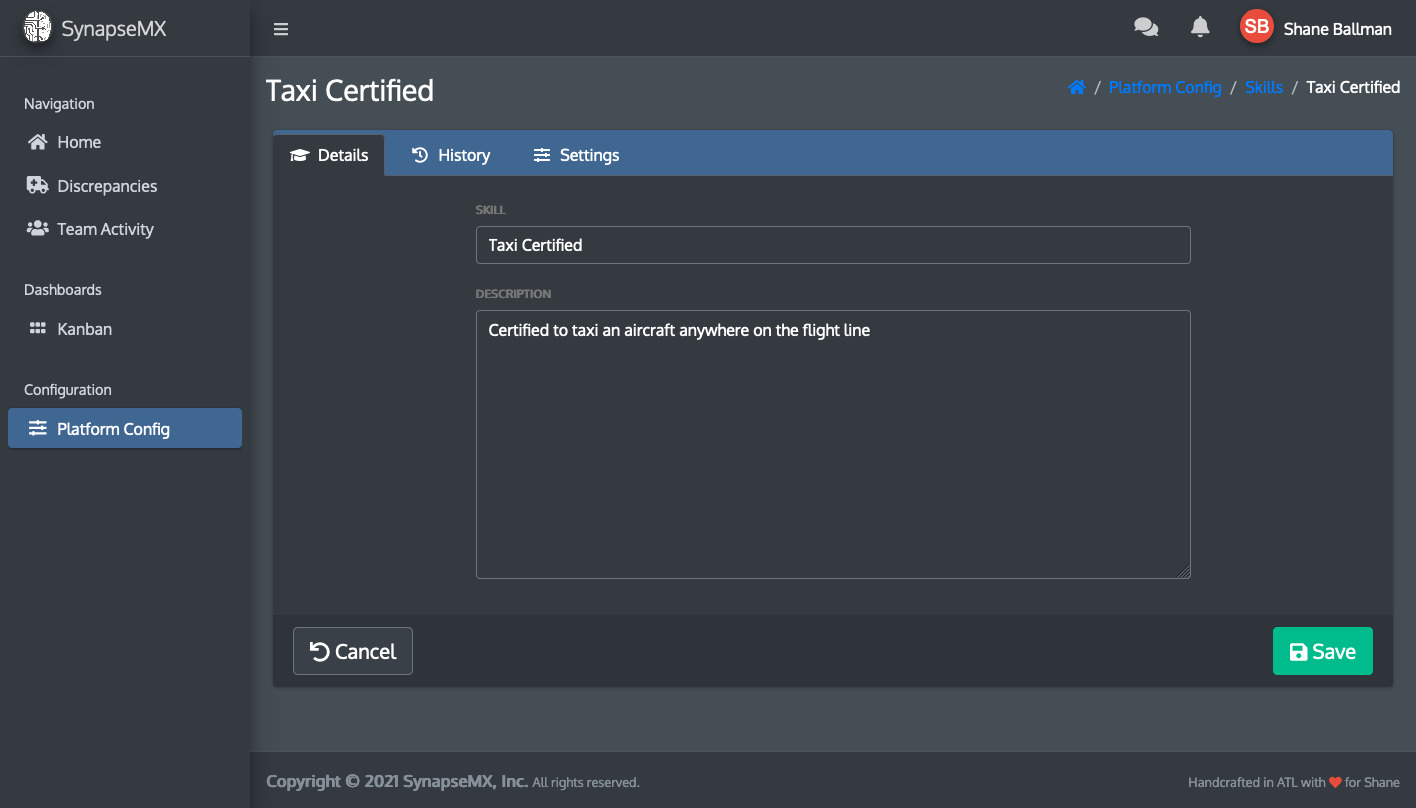Toggle sidebar with the hamburger menu icon
Screen dimensions: 1416x808
click(281, 29)
